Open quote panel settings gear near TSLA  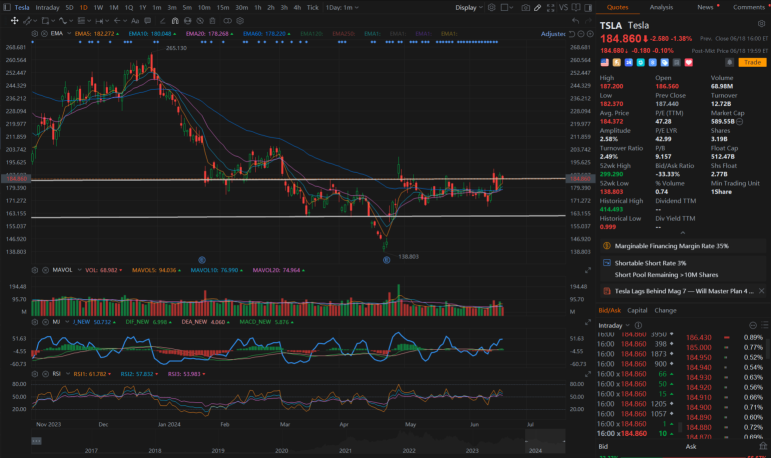761,24
